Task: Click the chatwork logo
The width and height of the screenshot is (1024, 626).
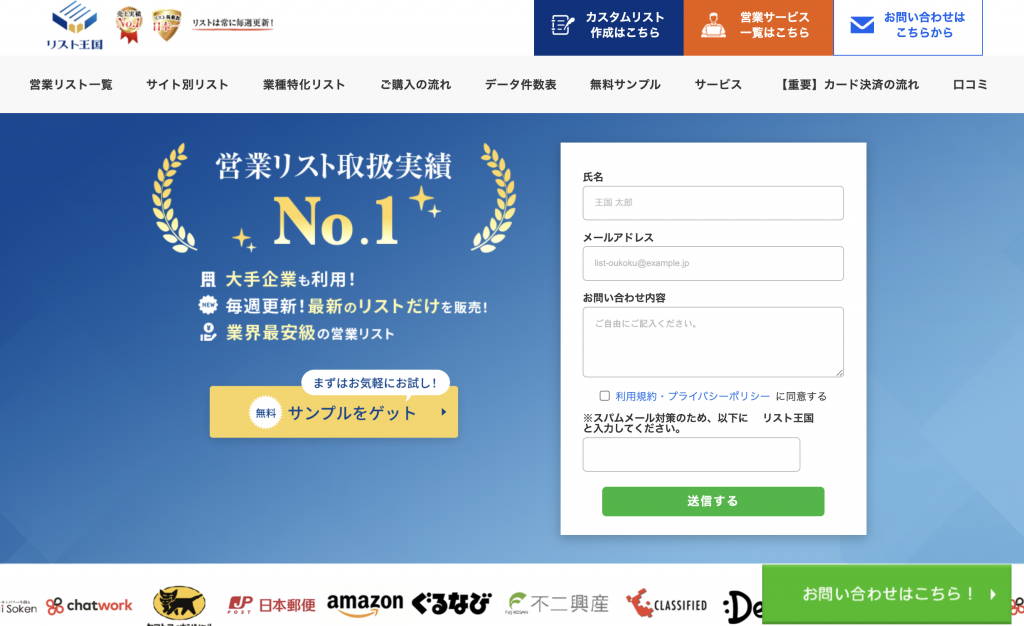Action: [x=89, y=605]
